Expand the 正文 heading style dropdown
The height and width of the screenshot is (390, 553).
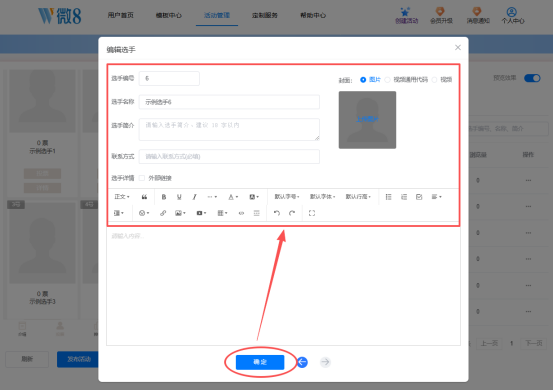click(x=122, y=197)
